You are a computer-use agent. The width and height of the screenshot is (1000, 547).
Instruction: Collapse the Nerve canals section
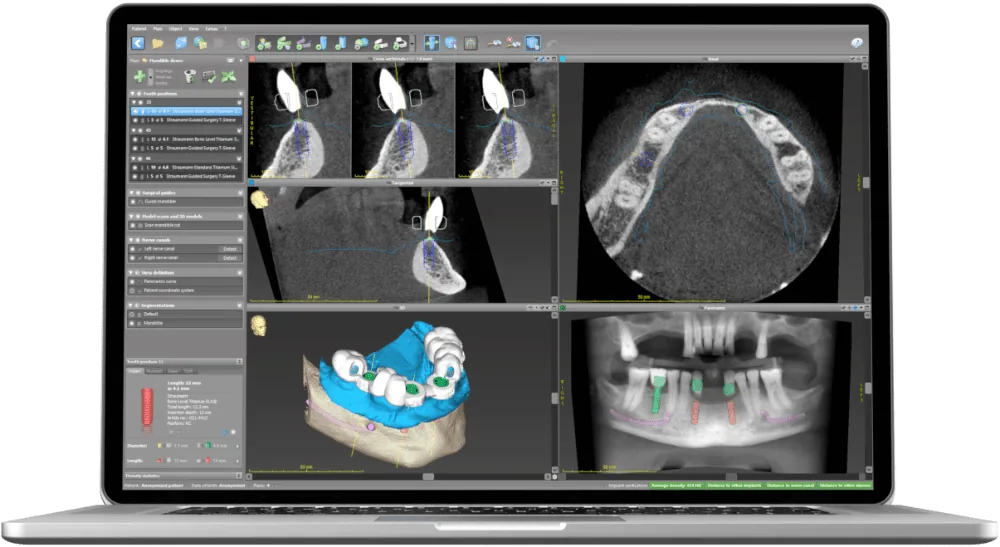[131, 240]
